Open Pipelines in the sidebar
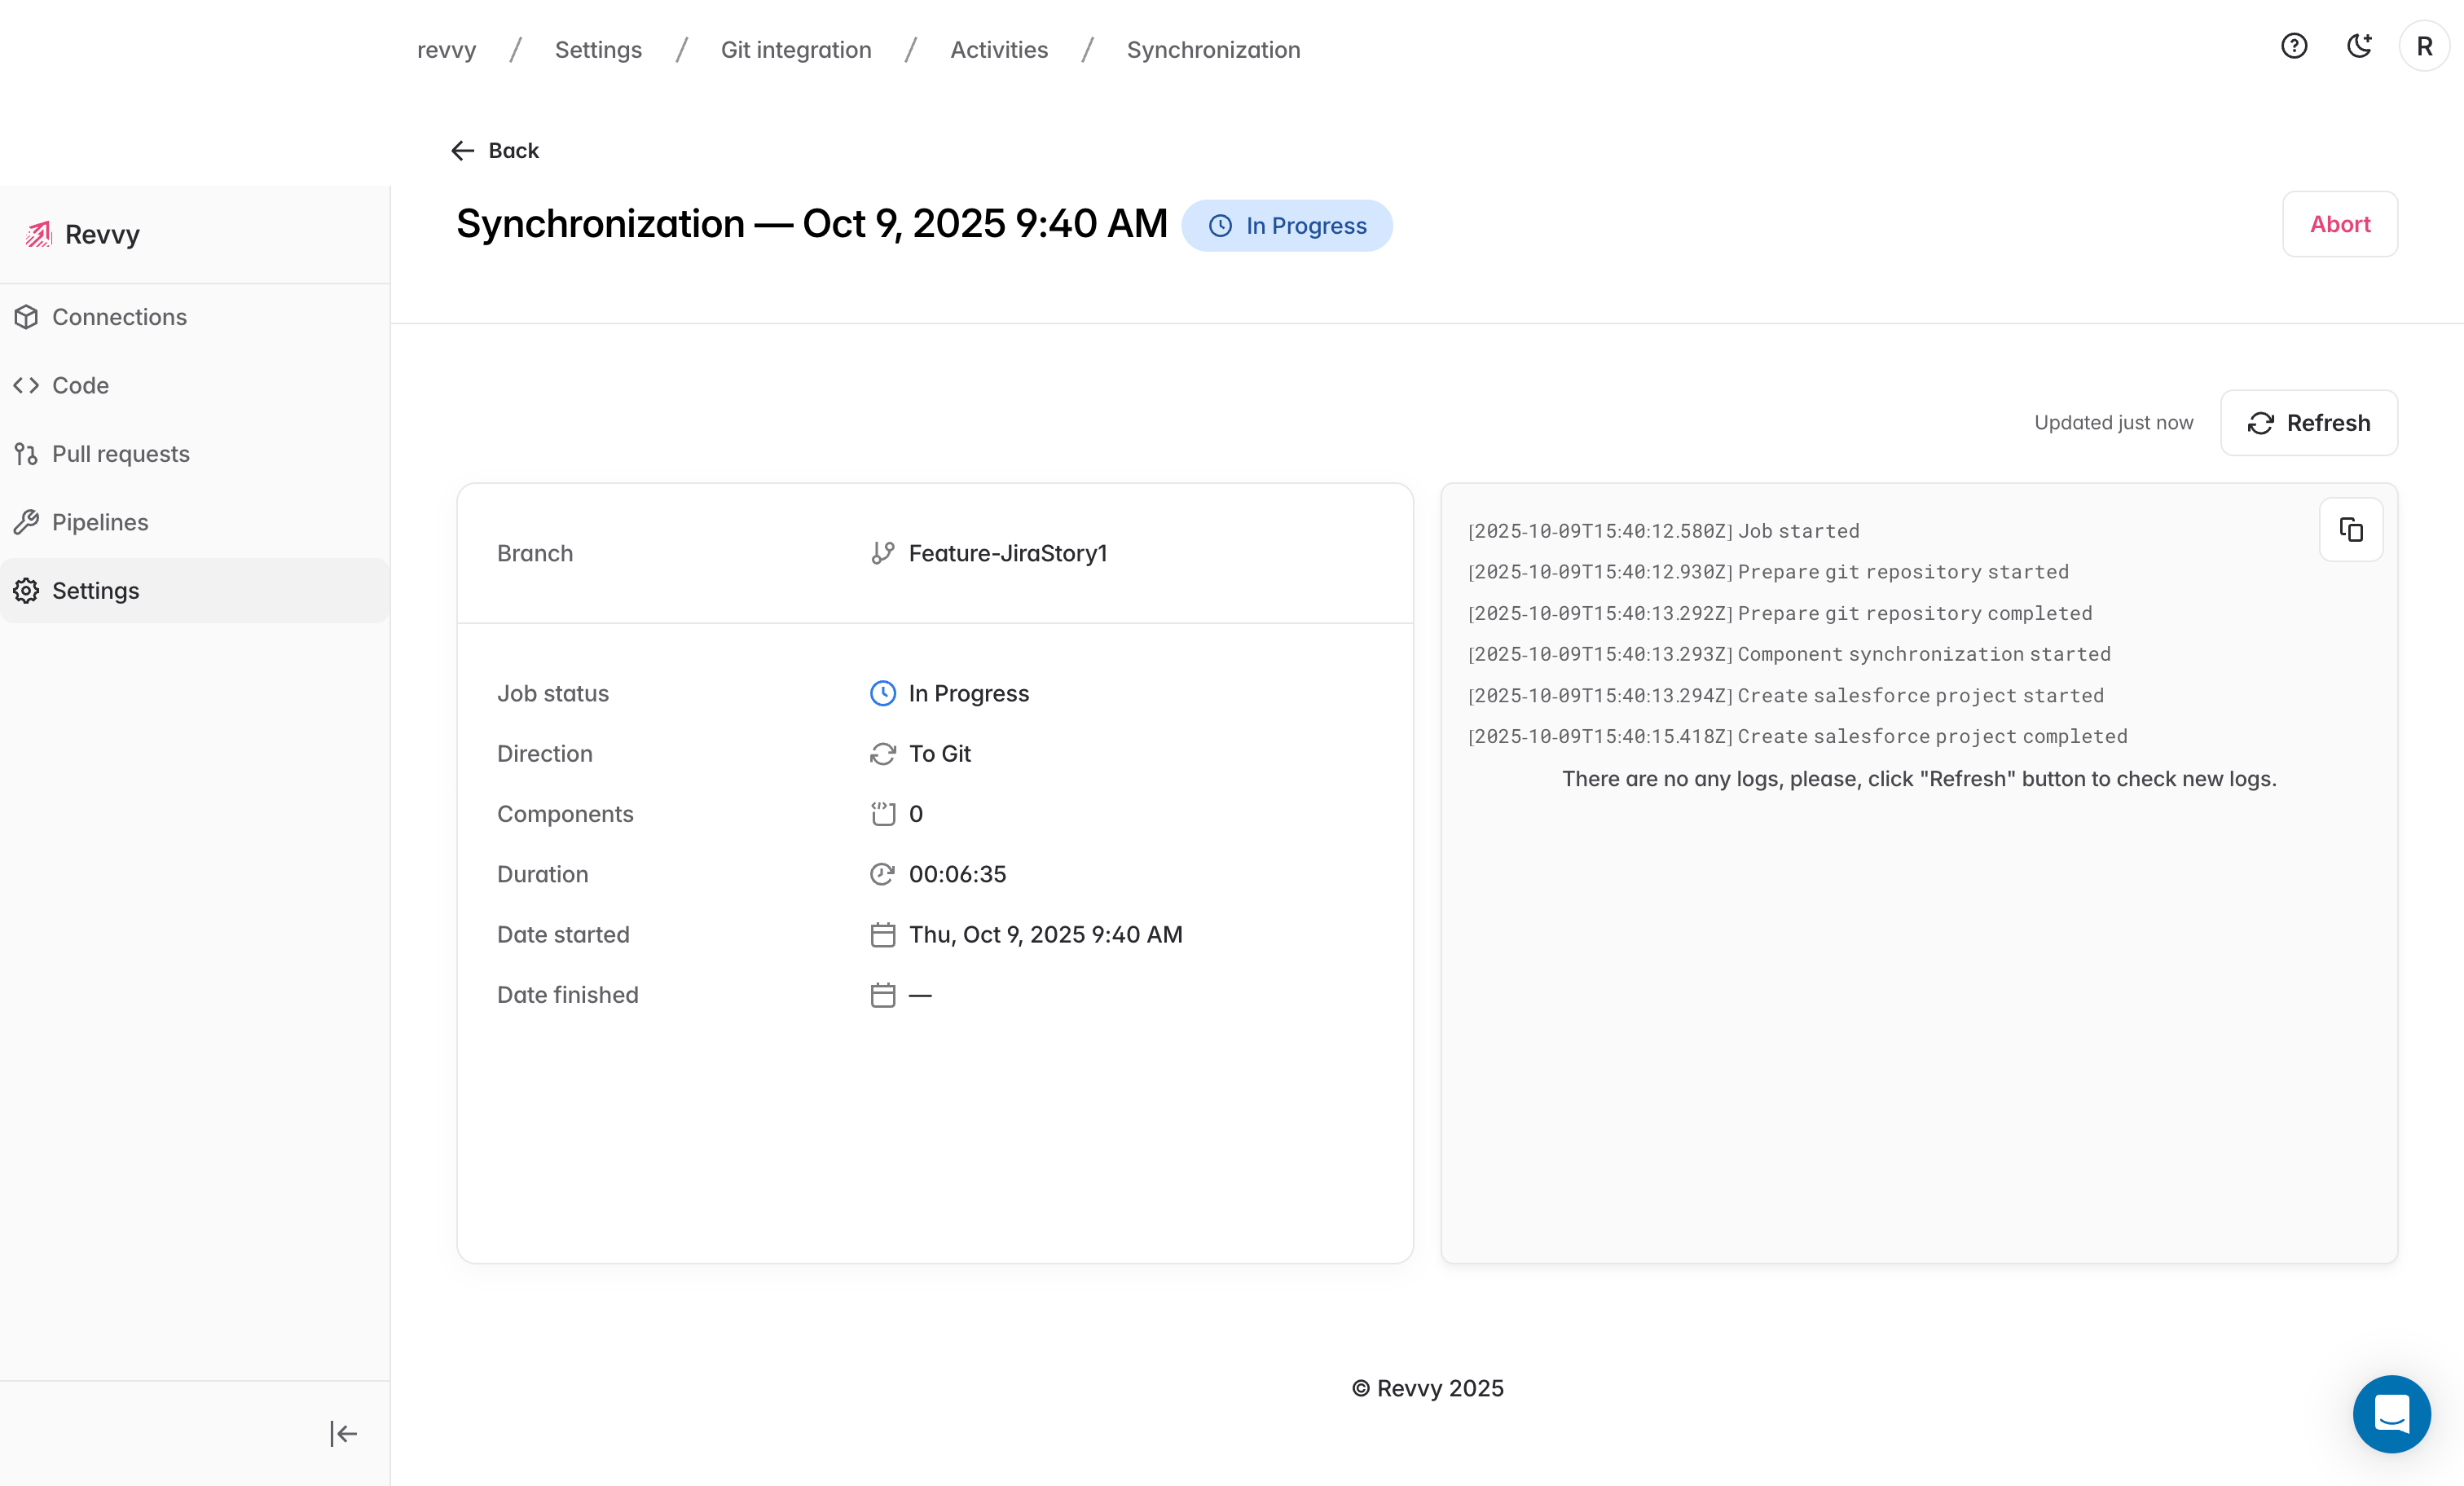This screenshot has width=2464, height=1486. 100,522
